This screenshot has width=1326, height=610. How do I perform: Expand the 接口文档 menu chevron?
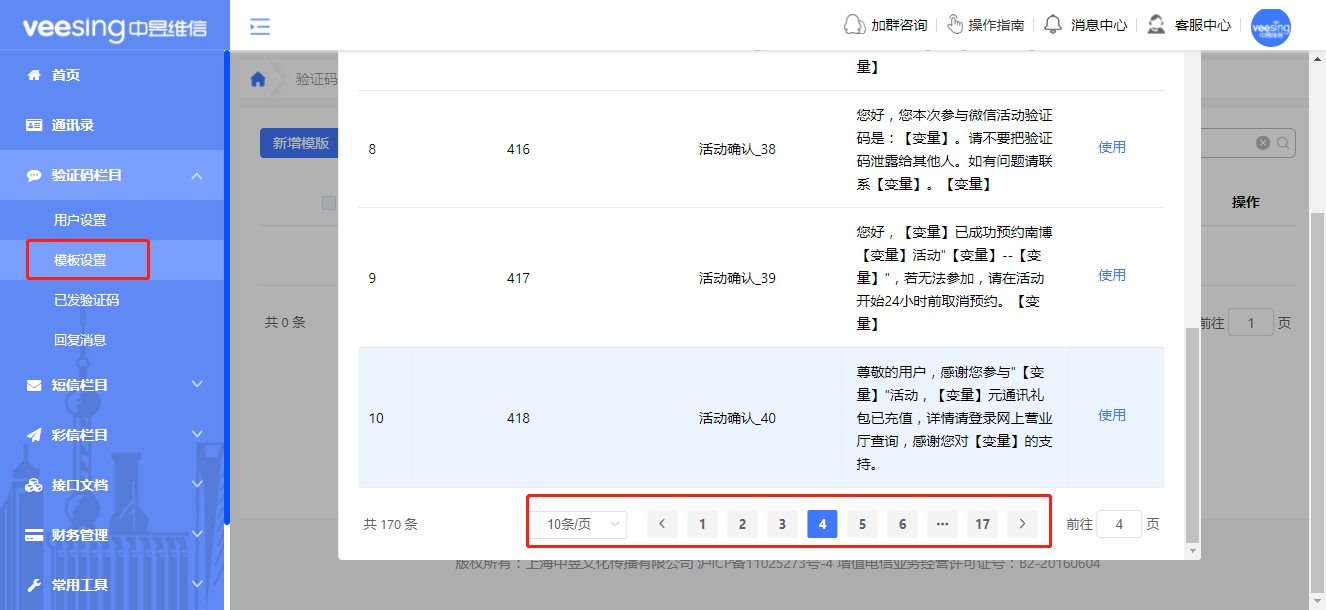[x=197, y=484]
